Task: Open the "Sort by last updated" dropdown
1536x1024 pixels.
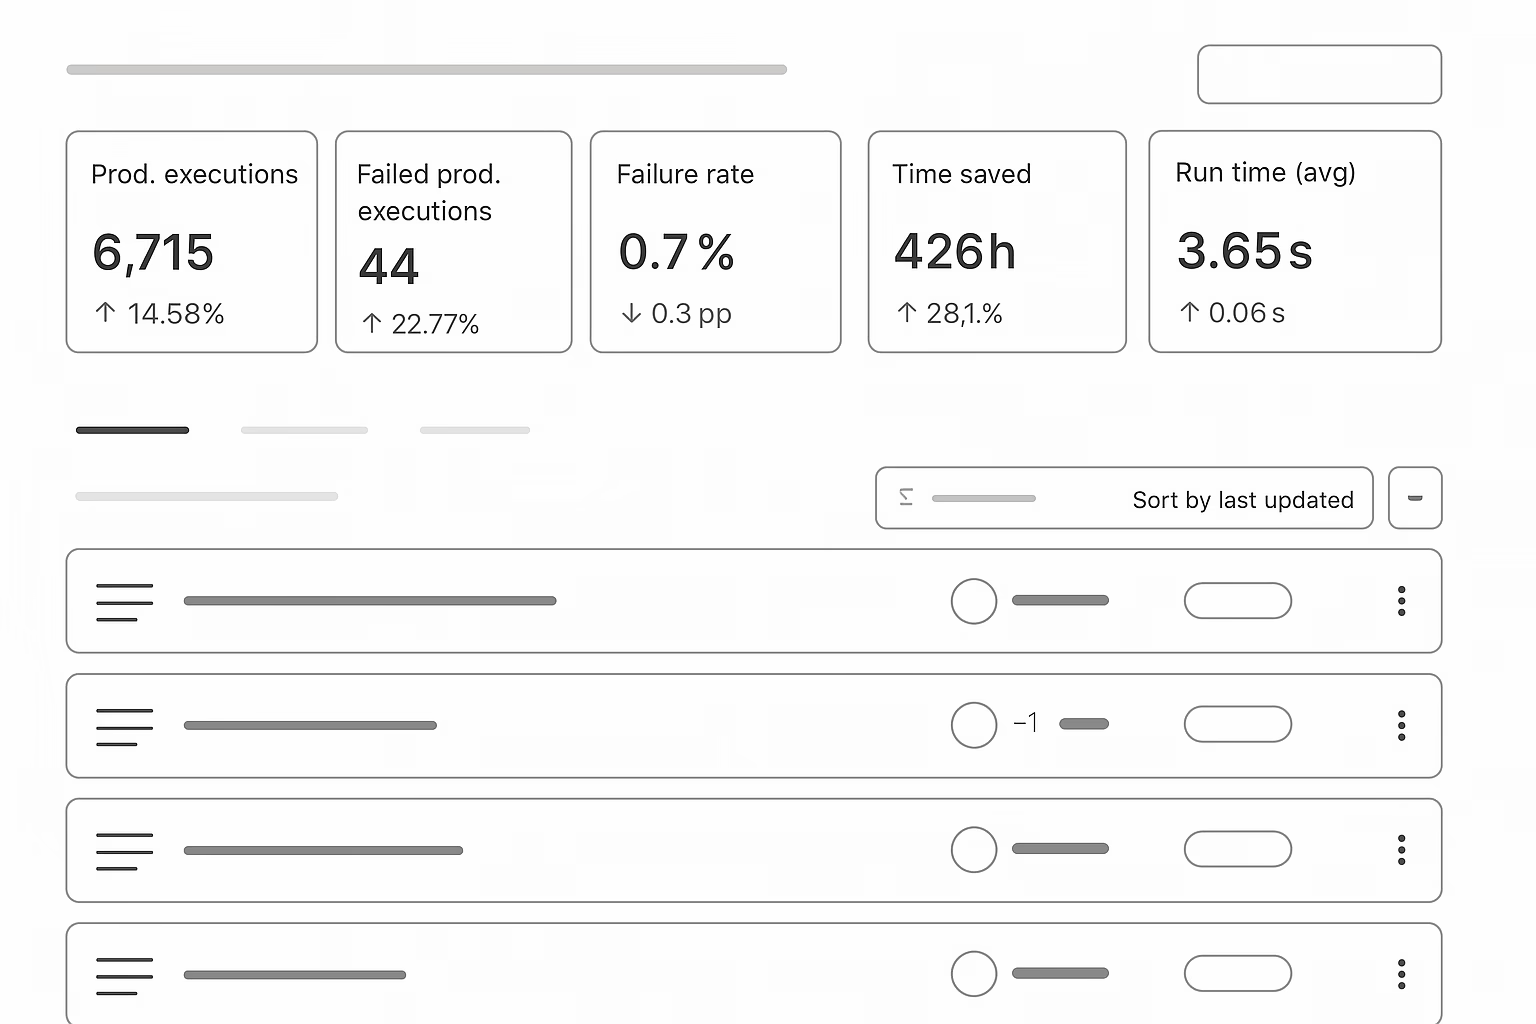Action: click(1124, 498)
